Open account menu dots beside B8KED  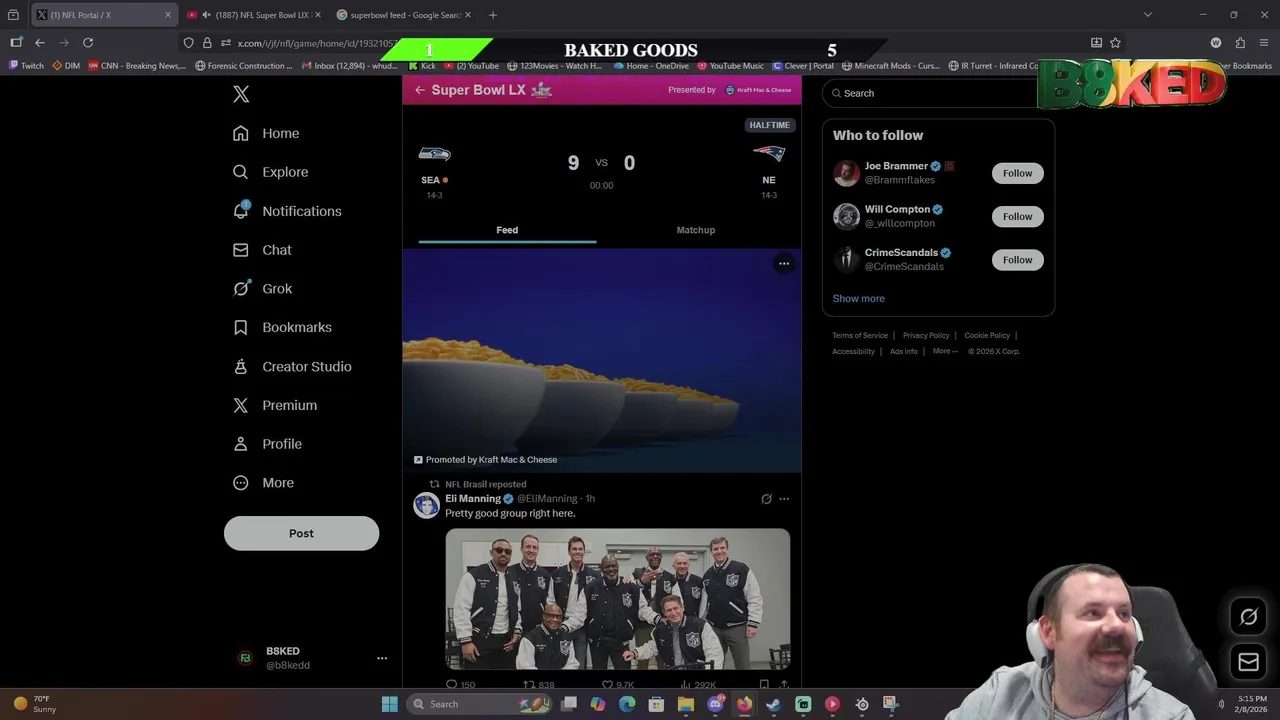click(x=381, y=658)
